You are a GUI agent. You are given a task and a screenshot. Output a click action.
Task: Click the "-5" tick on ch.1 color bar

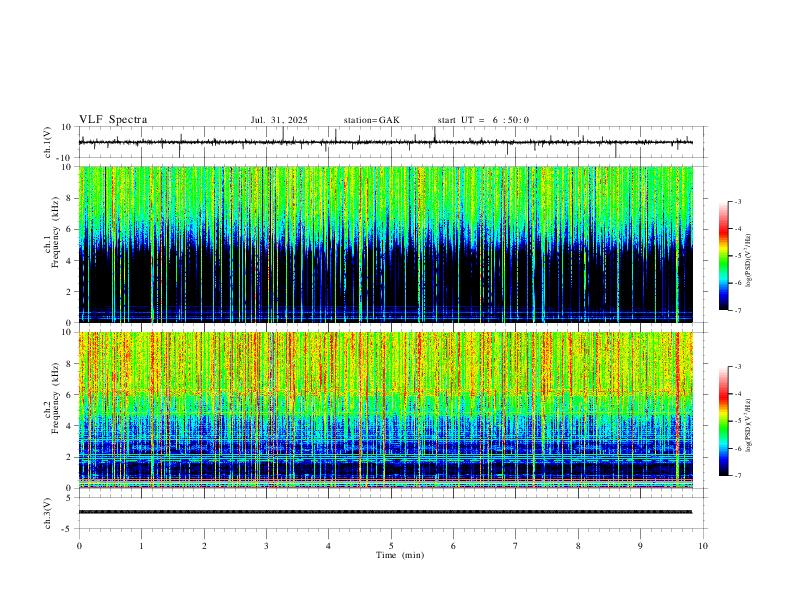tap(738, 256)
